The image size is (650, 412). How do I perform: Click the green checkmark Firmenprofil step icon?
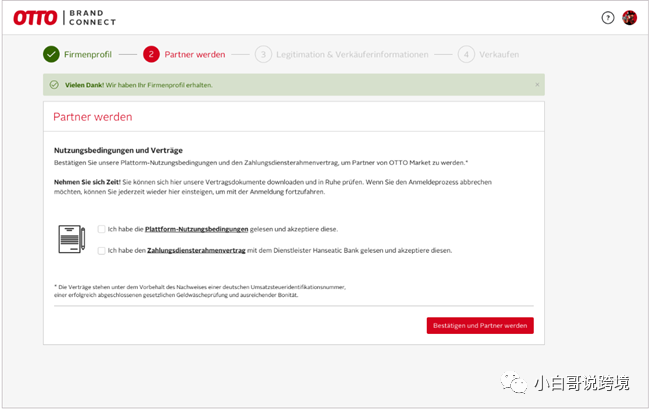(51, 54)
